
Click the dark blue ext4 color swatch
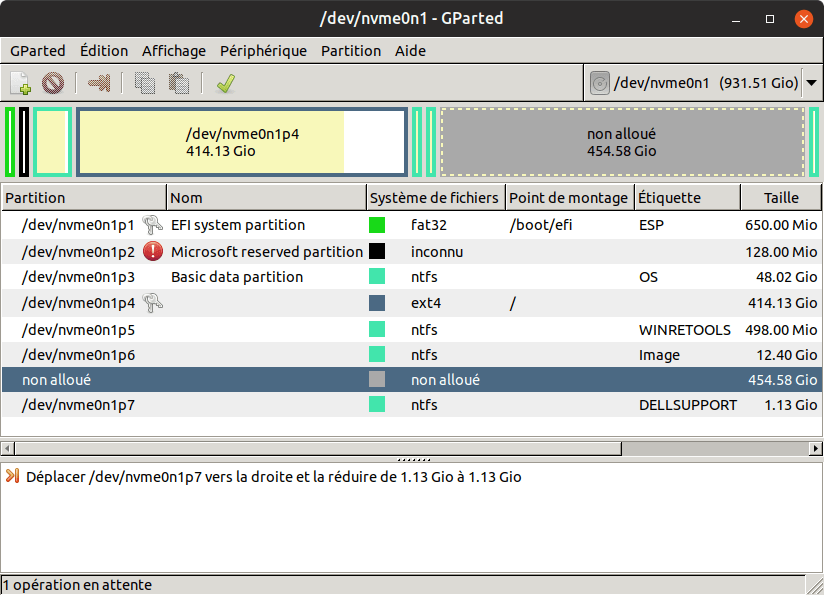click(377, 302)
